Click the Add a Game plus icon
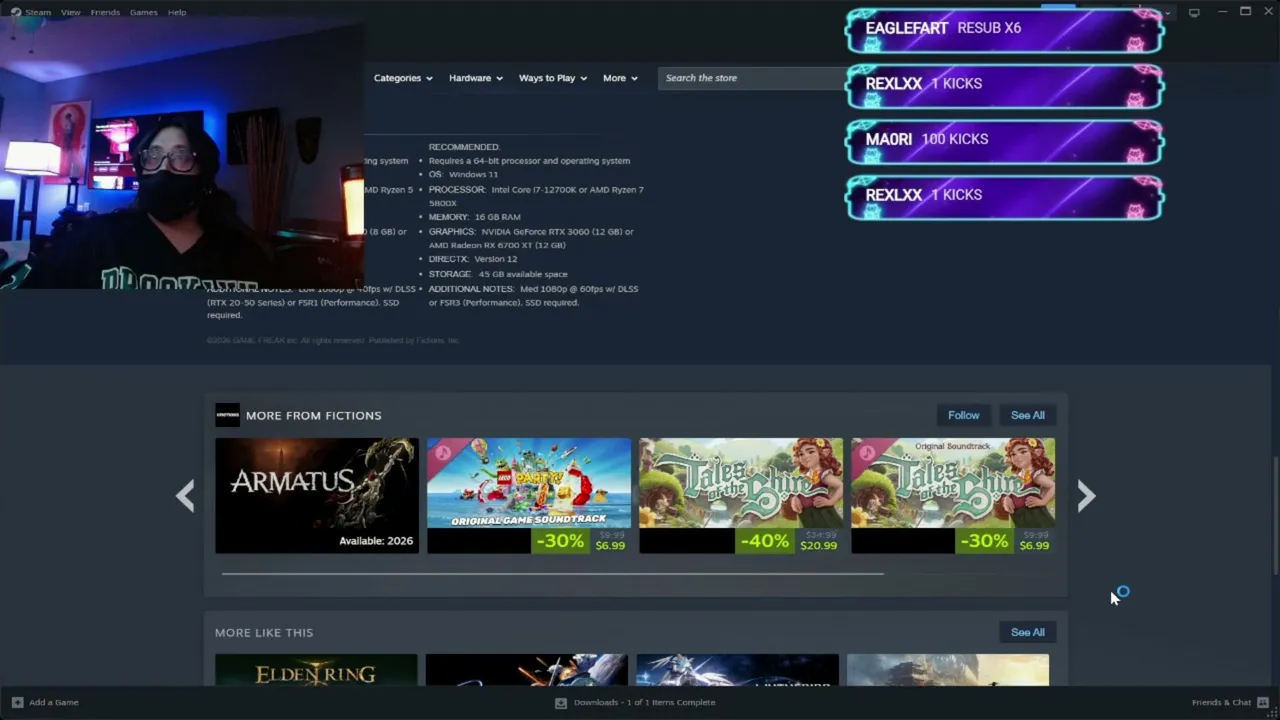Screen dimensions: 1280x720 17,702
